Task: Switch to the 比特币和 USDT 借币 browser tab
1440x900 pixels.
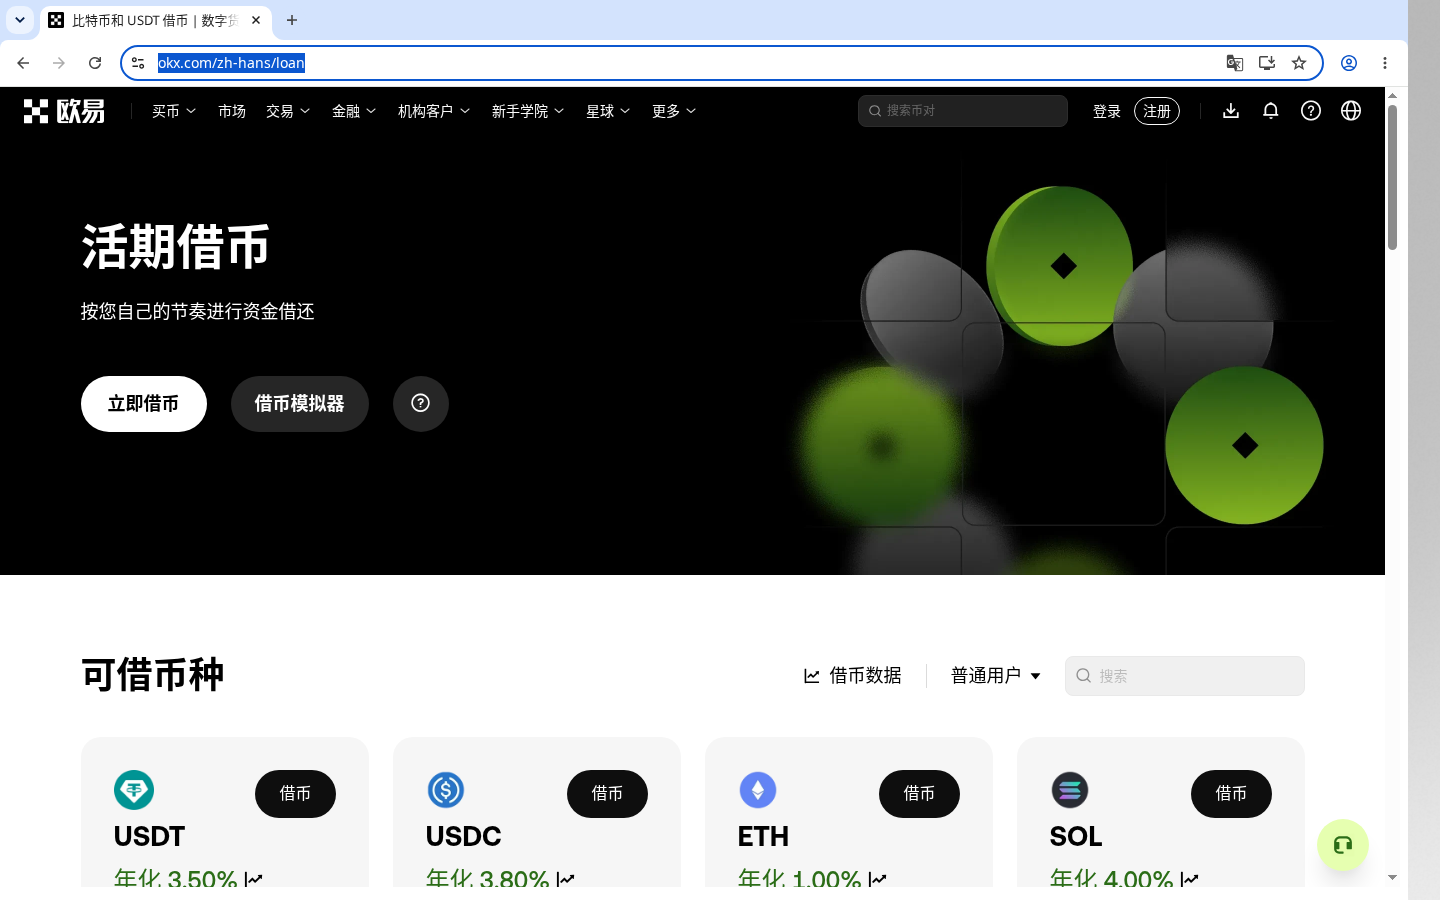Action: coord(155,20)
